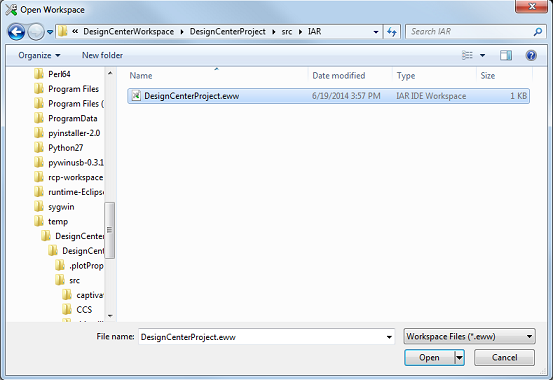The image size is (553, 380).
Task: Open the Organize menu
Action: (x=39, y=55)
